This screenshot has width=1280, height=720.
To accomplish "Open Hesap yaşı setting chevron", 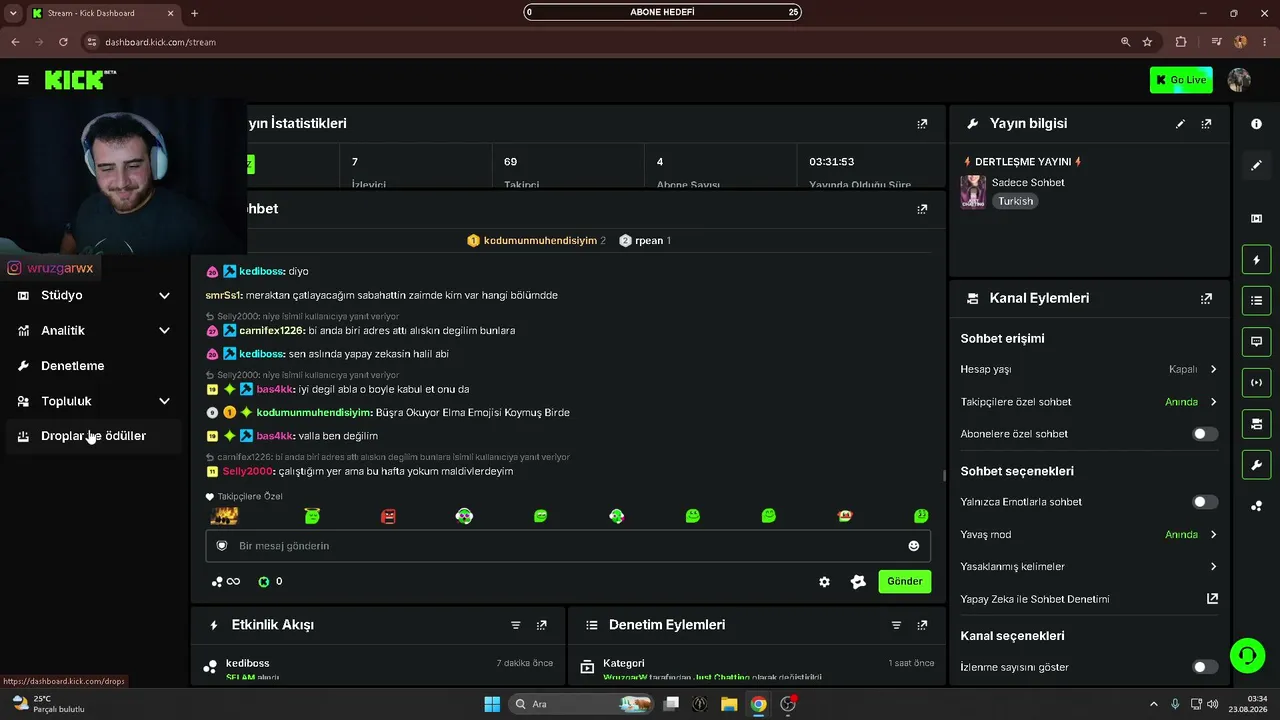I will click(x=1213, y=369).
